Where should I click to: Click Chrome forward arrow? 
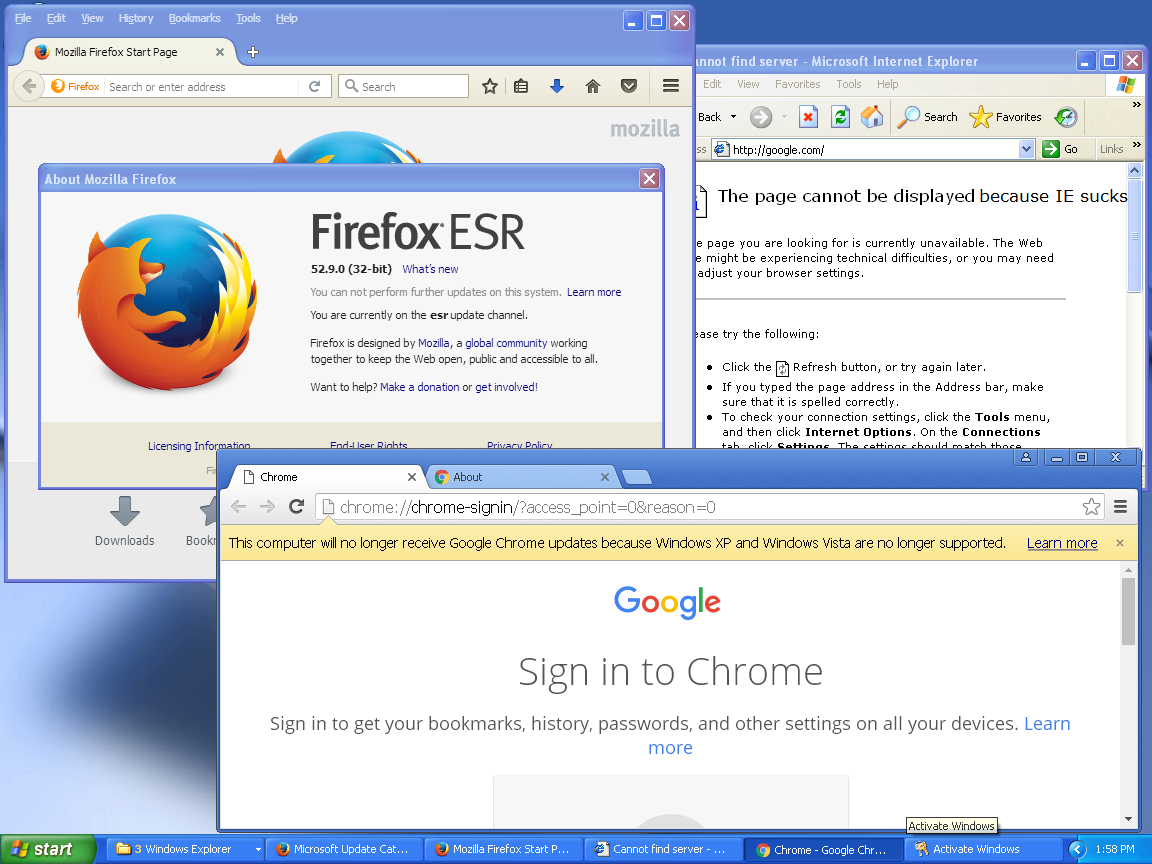pos(267,506)
